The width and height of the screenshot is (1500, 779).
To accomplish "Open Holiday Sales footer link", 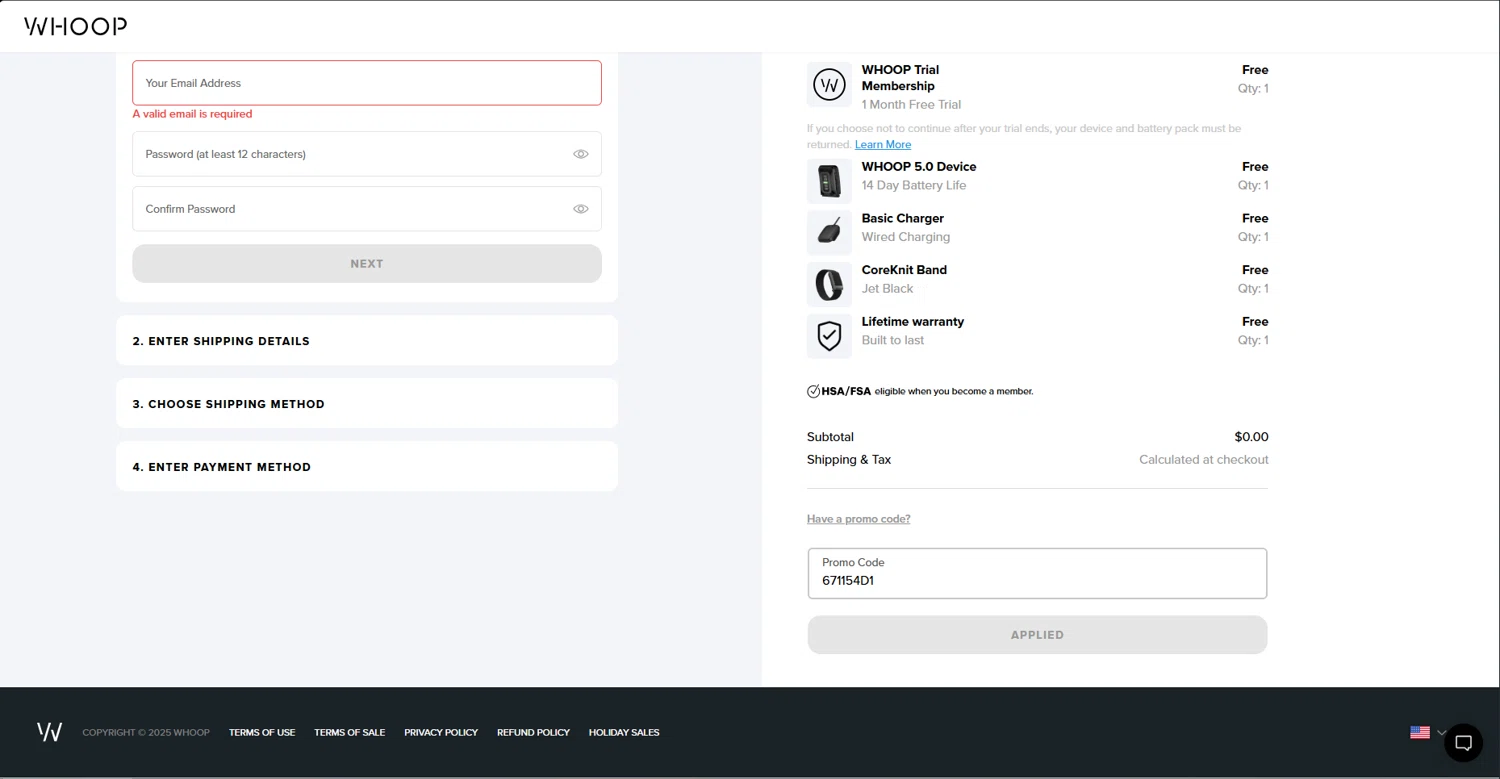I will pos(624,733).
